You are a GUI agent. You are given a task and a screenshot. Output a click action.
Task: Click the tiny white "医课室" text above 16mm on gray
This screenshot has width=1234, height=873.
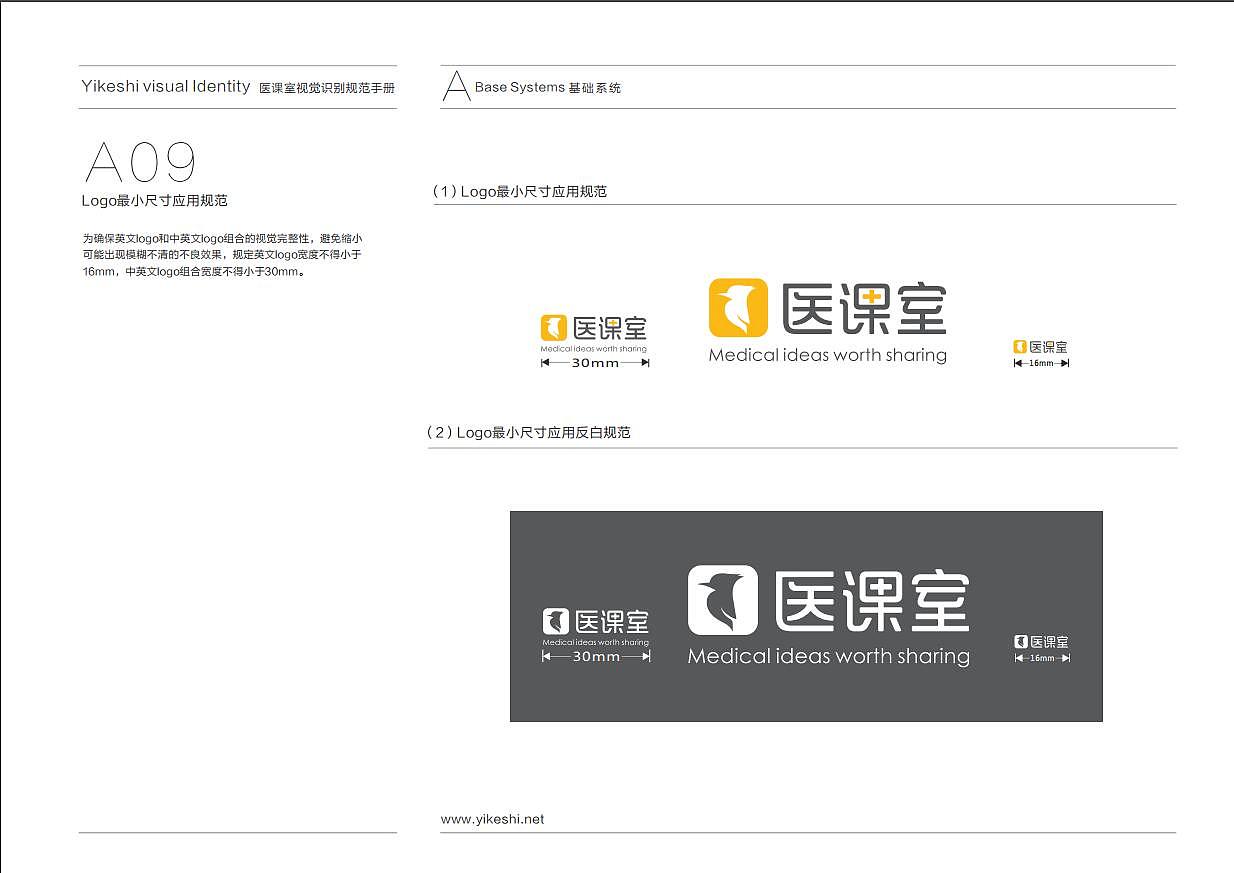[x=1050, y=642]
